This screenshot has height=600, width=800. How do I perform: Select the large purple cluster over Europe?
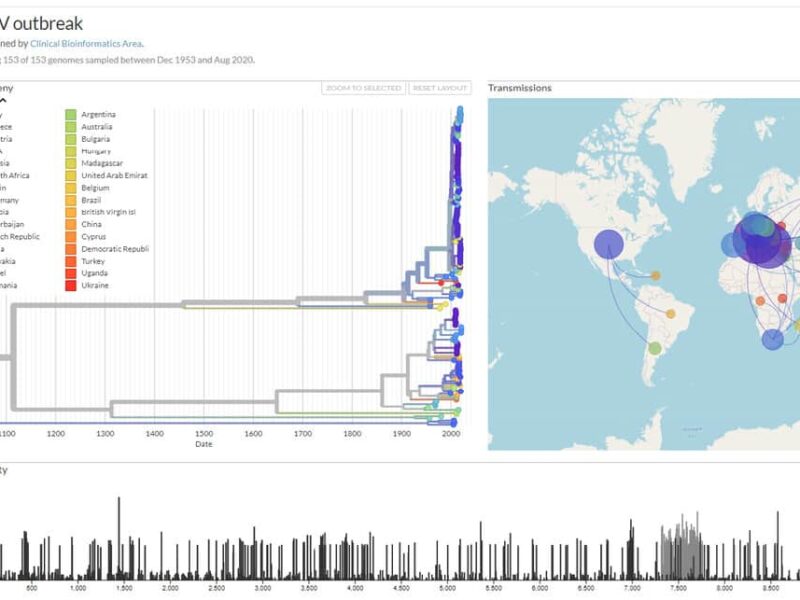coord(758,240)
